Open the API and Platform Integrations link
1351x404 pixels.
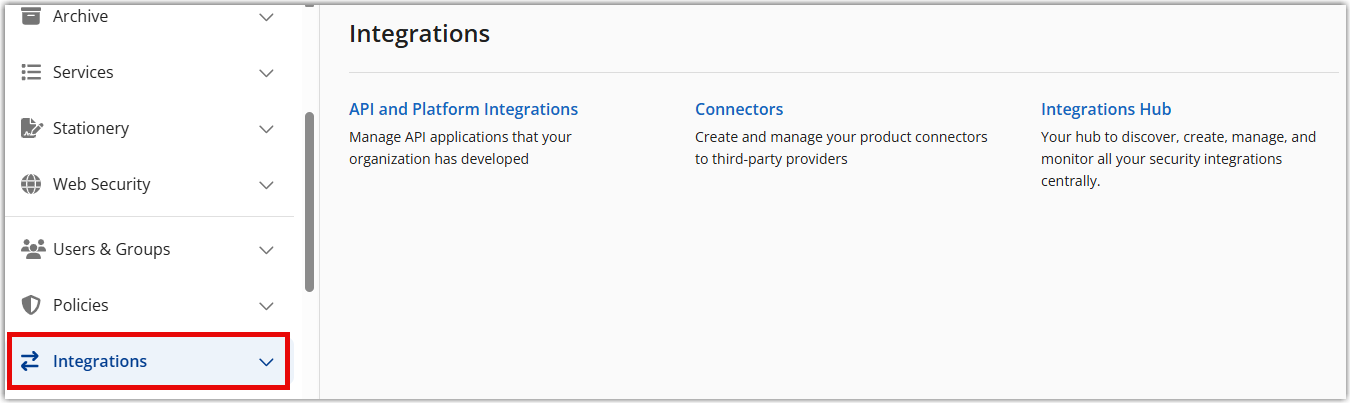463,109
